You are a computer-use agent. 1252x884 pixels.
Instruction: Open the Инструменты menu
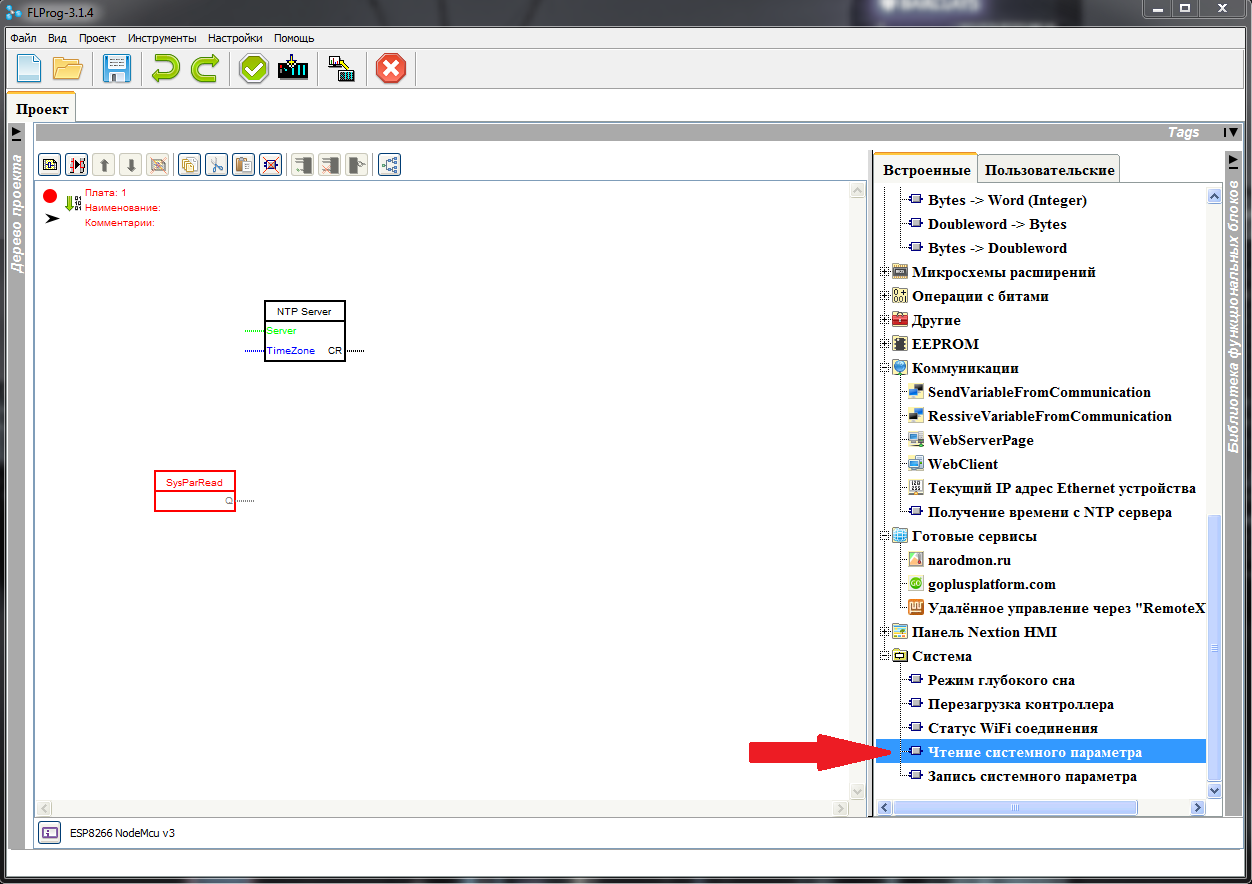162,38
